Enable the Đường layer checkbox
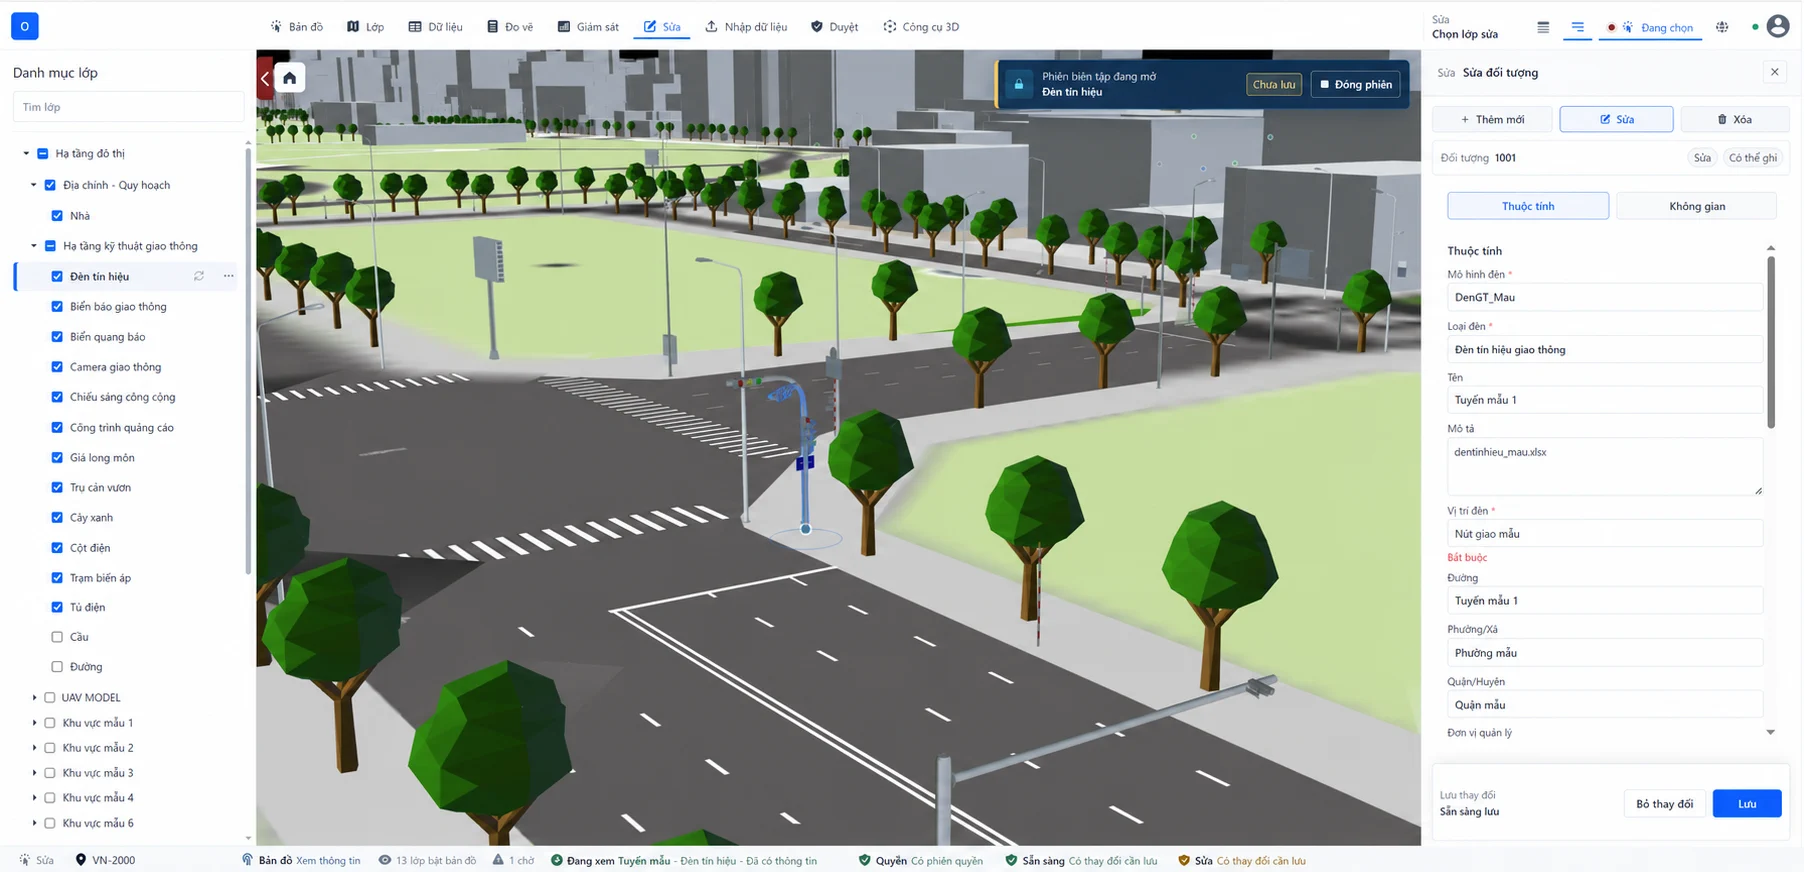 (57, 667)
